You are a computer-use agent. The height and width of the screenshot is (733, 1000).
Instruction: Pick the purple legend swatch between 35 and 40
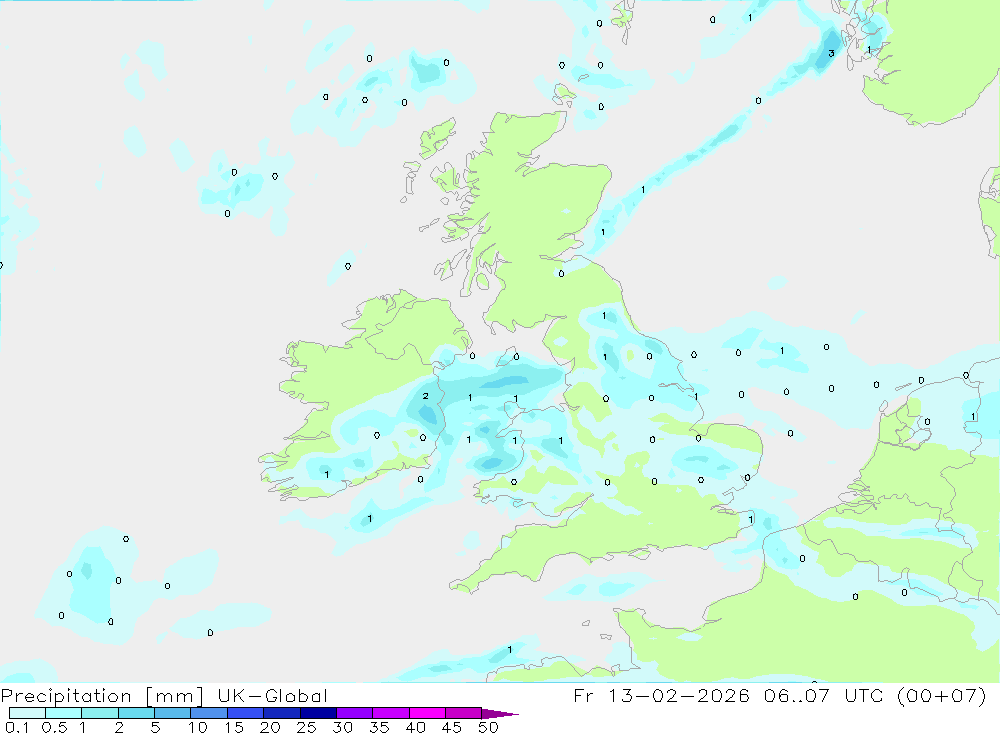coord(391,713)
